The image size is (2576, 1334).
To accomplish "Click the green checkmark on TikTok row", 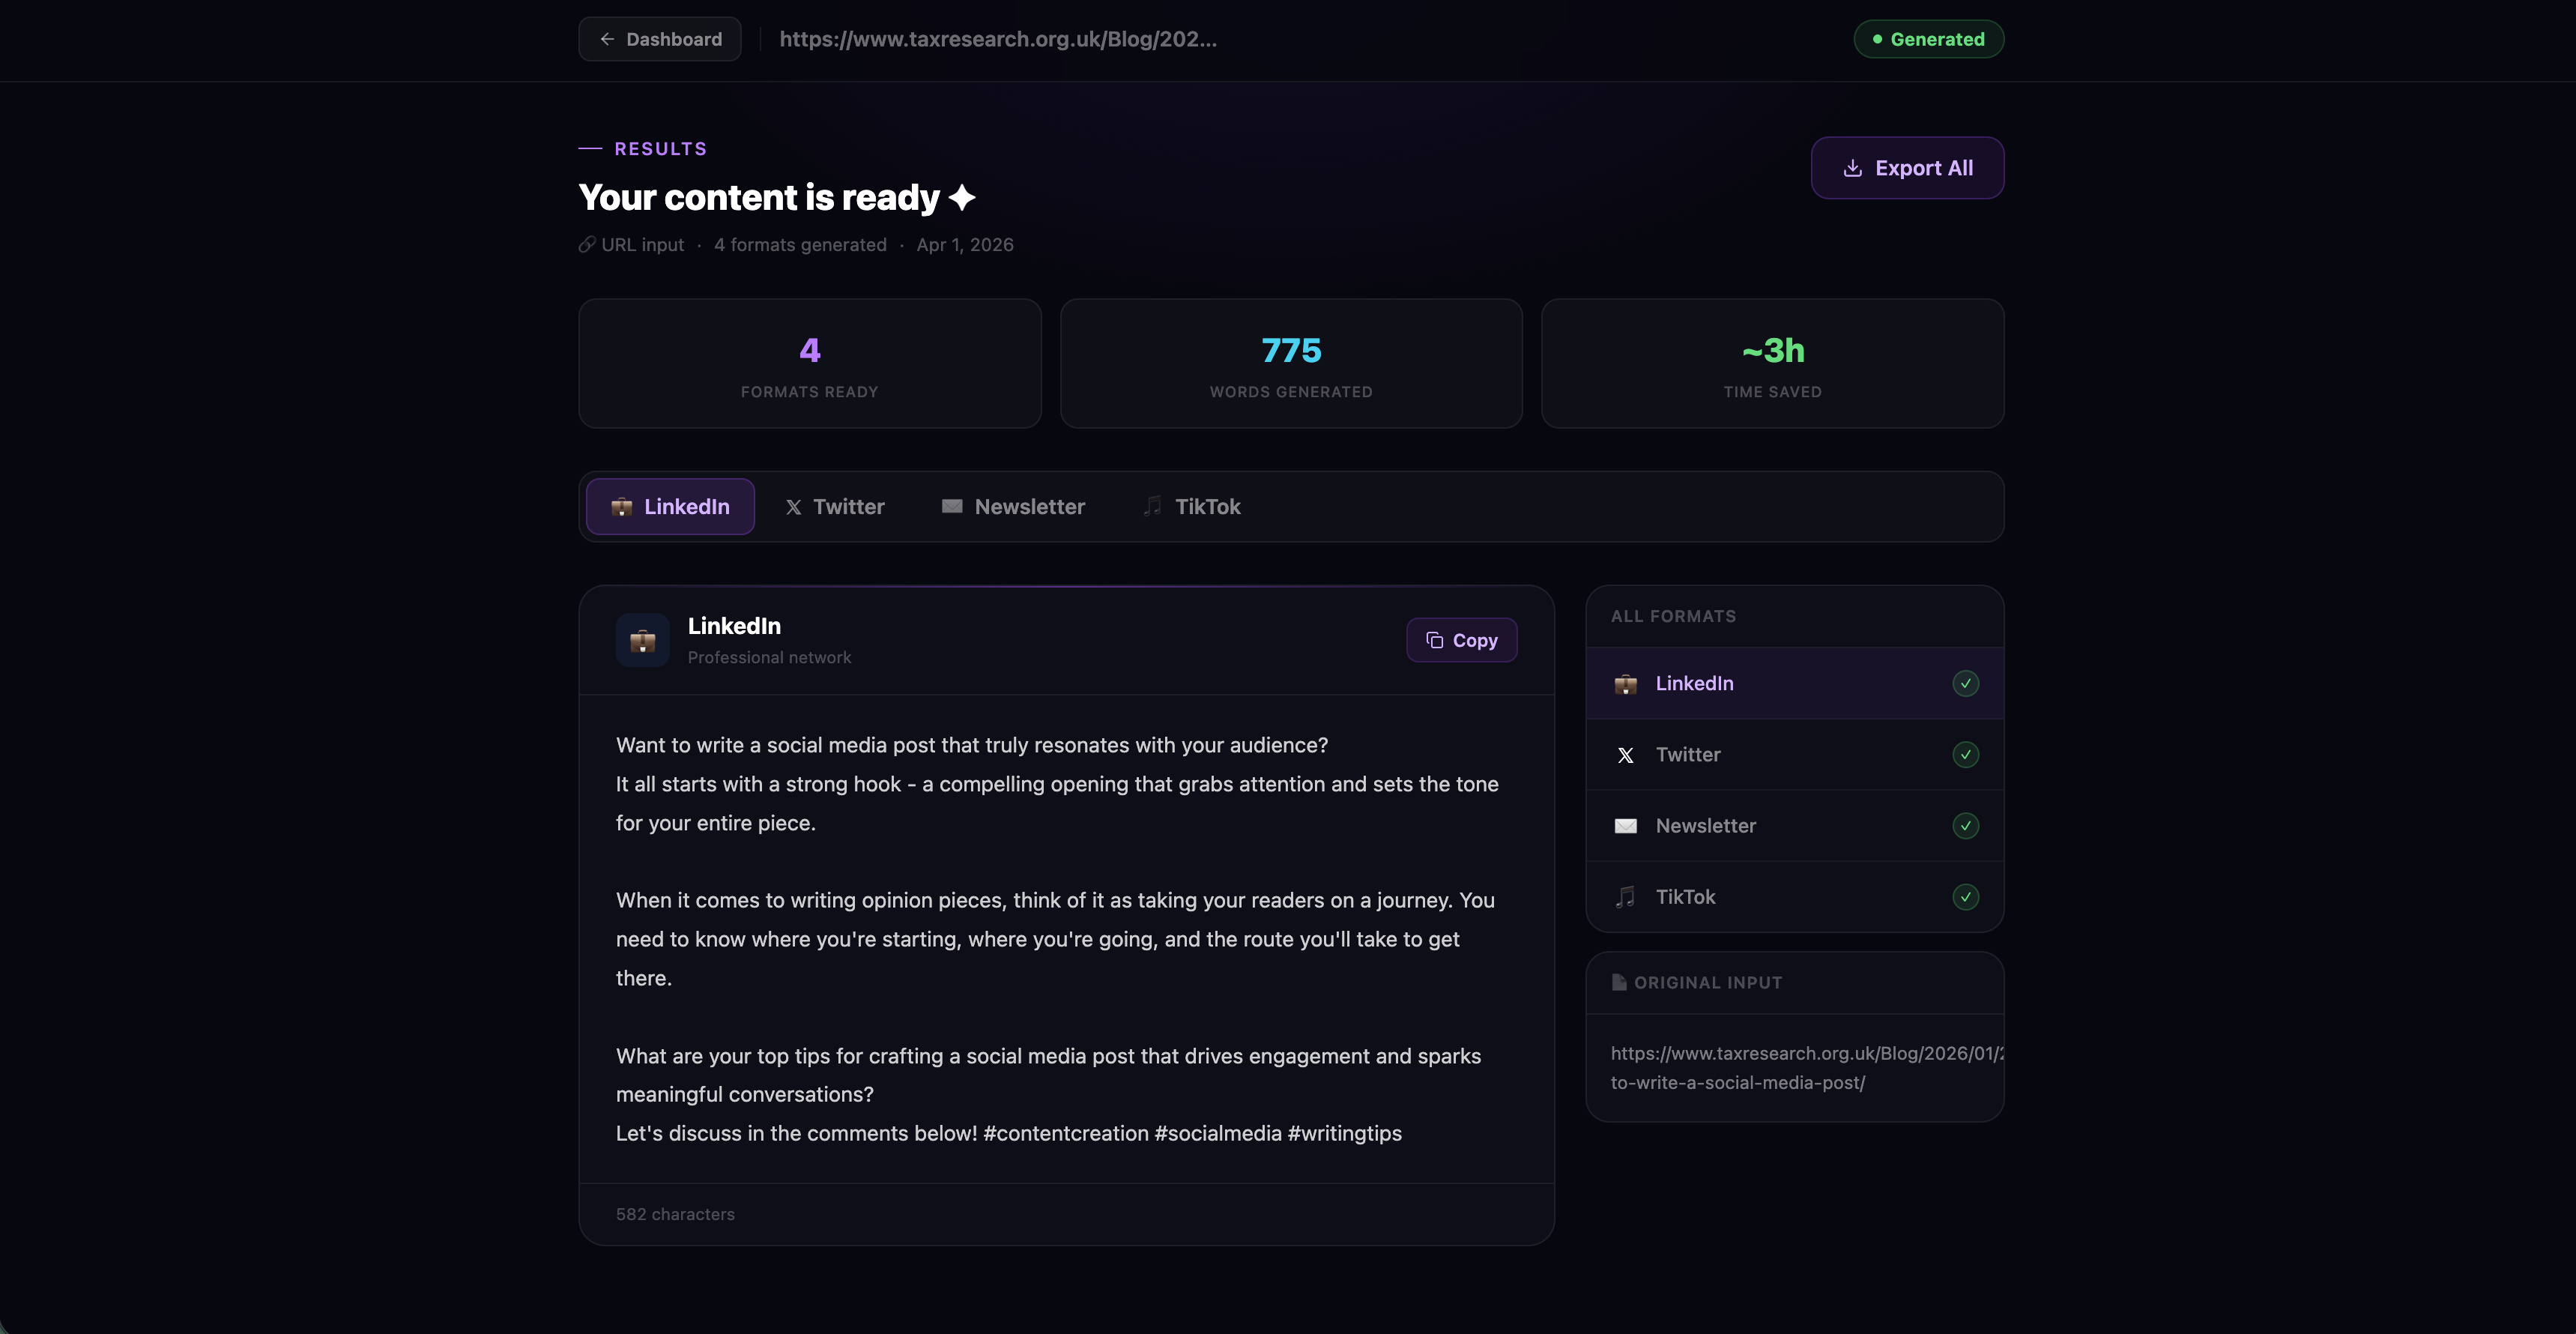I will point(1965,897).
